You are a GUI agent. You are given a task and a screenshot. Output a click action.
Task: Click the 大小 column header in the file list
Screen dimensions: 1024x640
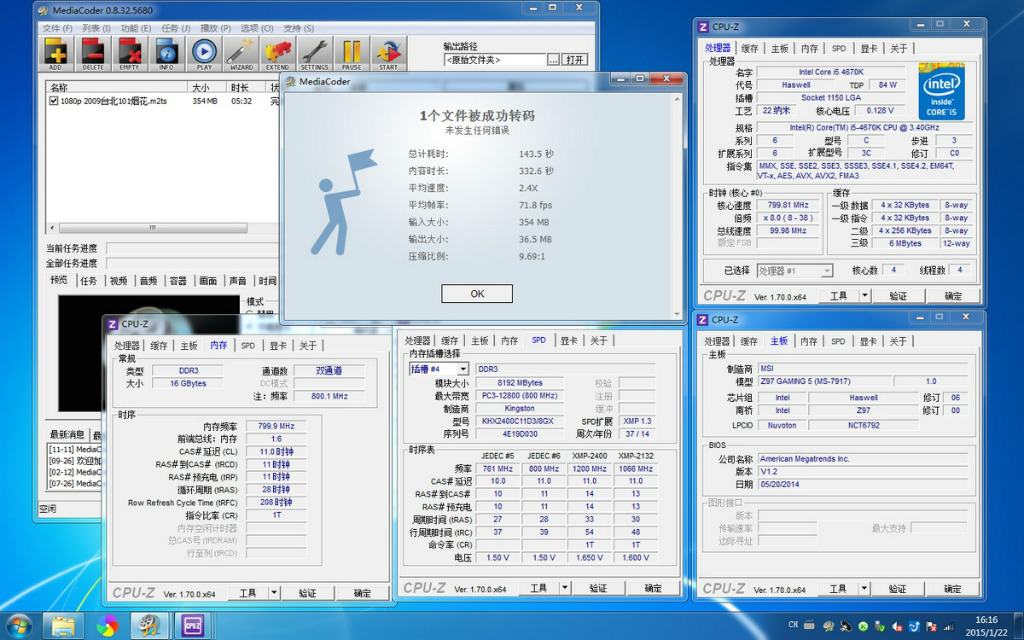pyautogui.click(x=208, y=88)
